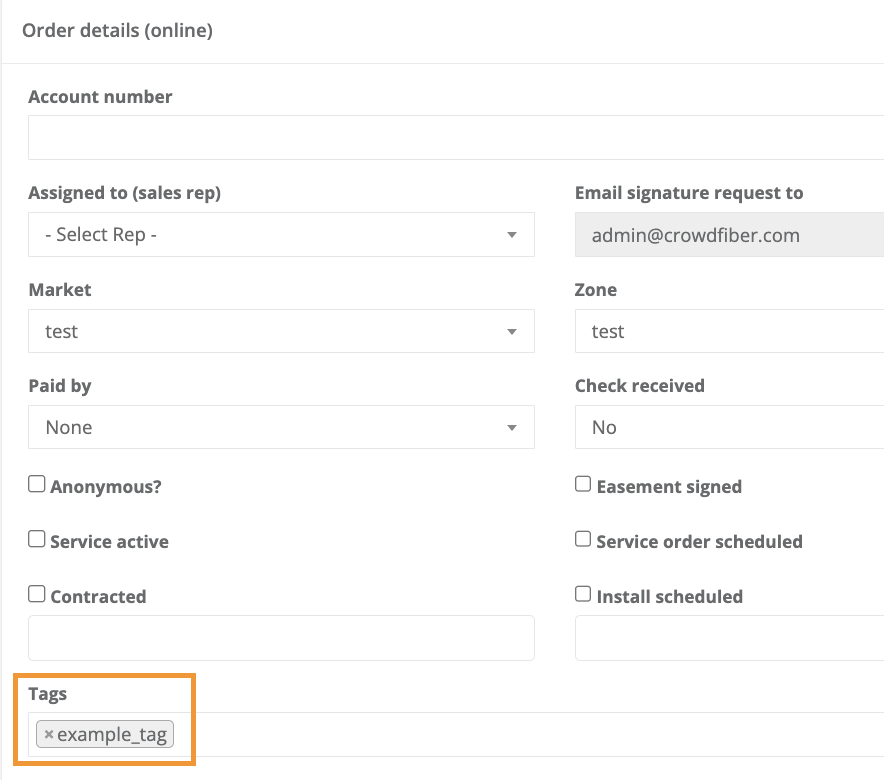Expand the Zone selector showing test
Image resolution: width=884 pixels, height=780 pixels.
click(x=728, y=331)
